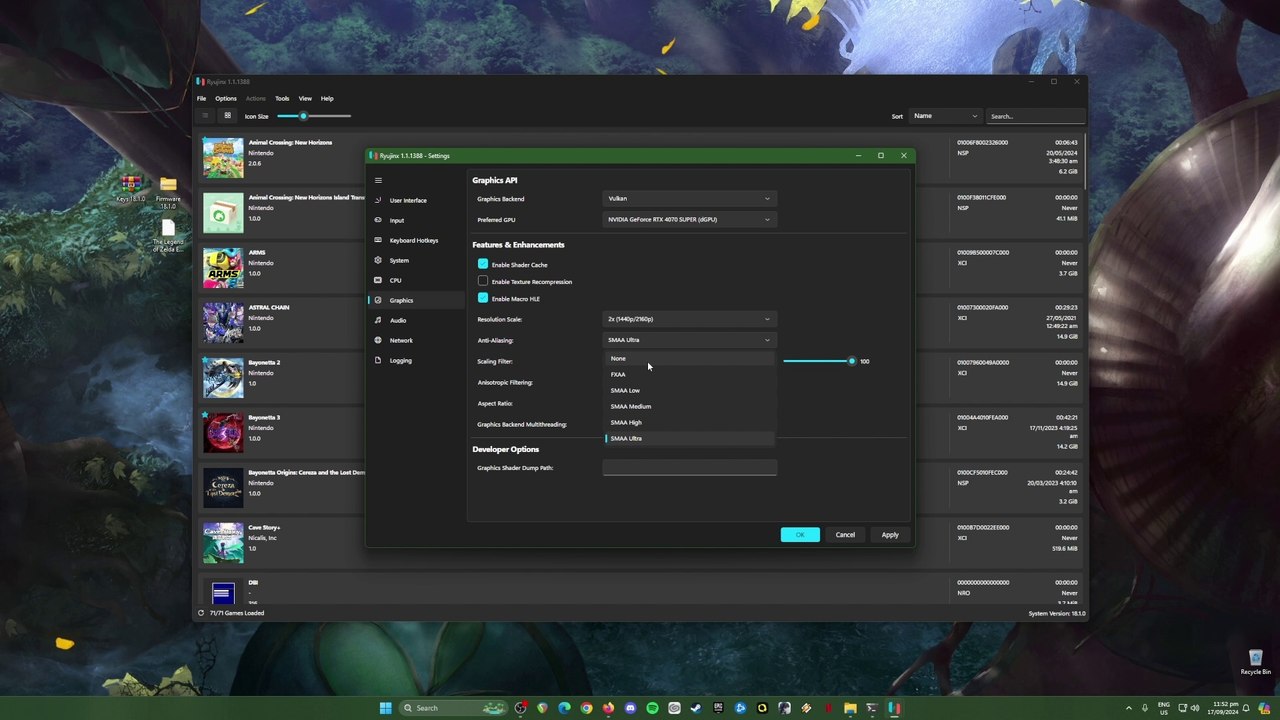Collapse the Anti-Aliasing SMAA Ultra combo box
The image size is (1280, 720).
click(x=689, y=340)
